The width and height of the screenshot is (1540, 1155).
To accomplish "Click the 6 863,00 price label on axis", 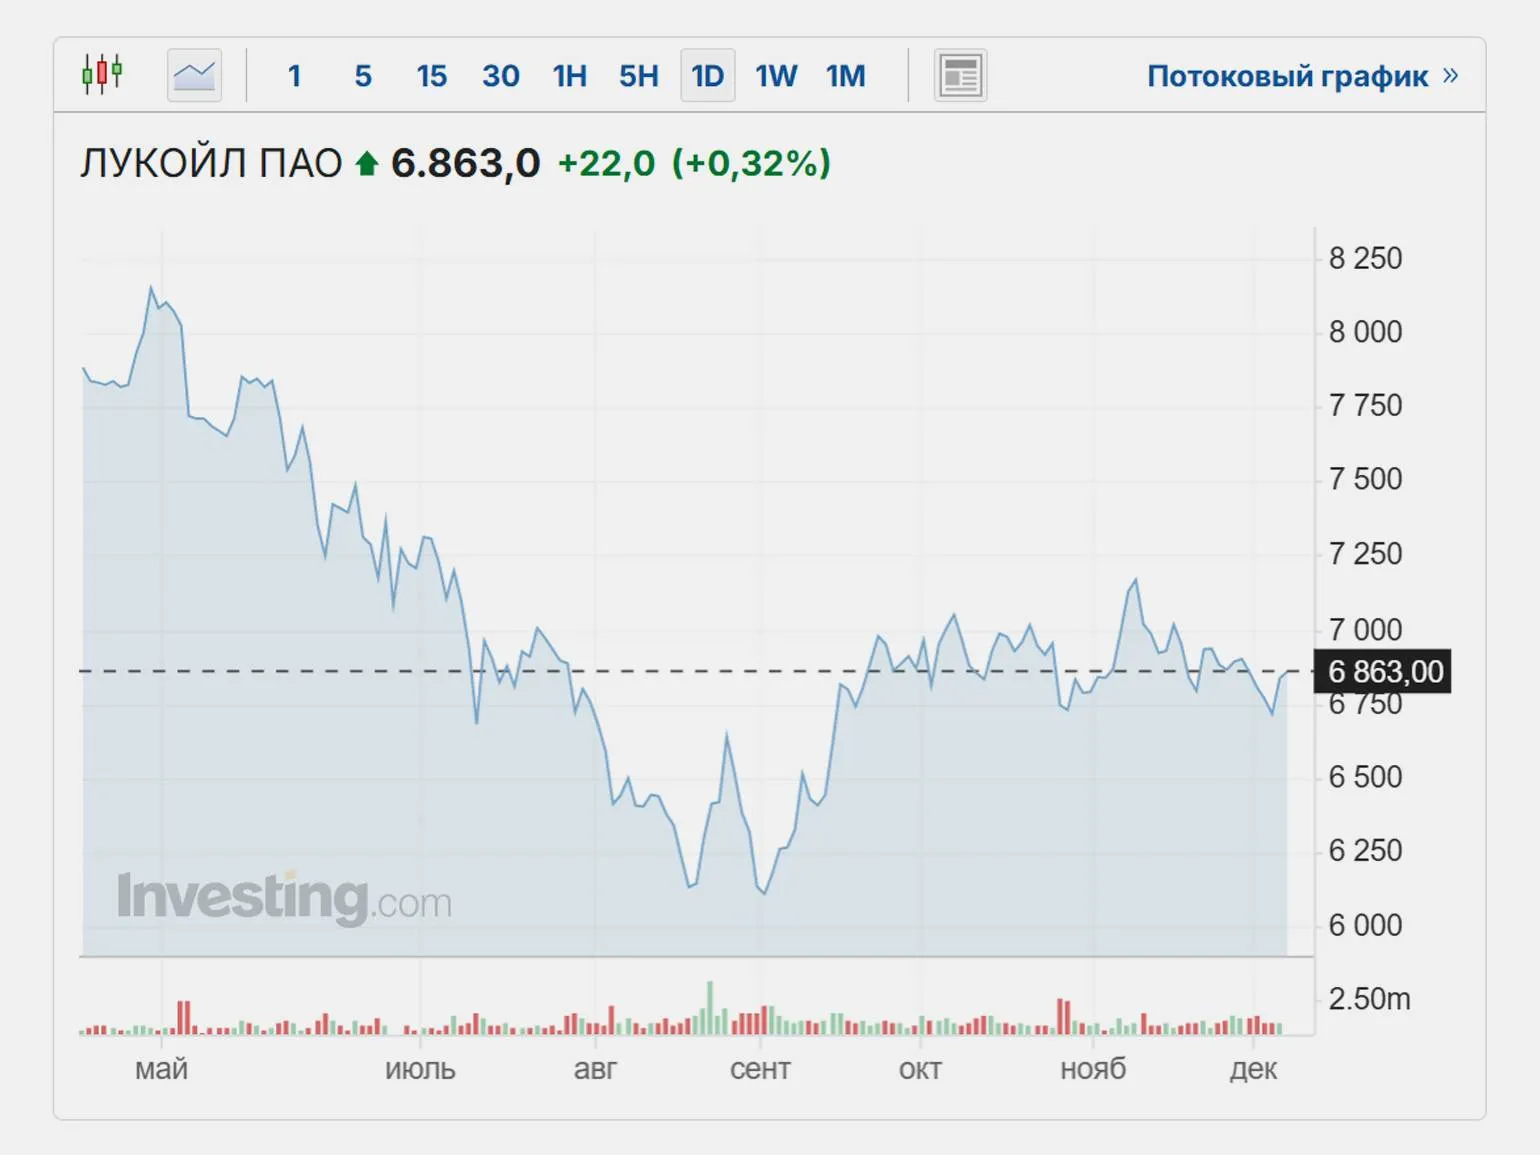I will tap(1385, 672).
